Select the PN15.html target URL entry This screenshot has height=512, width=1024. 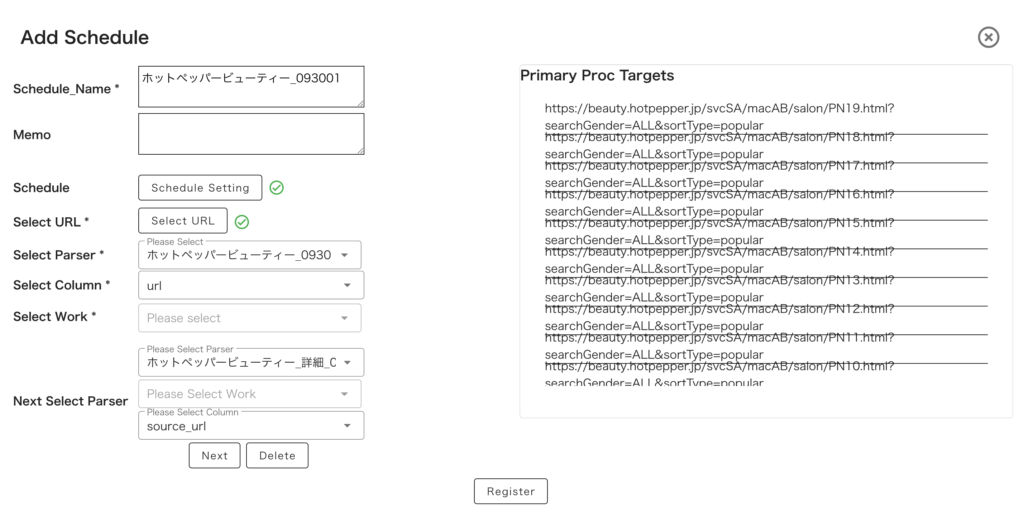click(x=719, y=231)
